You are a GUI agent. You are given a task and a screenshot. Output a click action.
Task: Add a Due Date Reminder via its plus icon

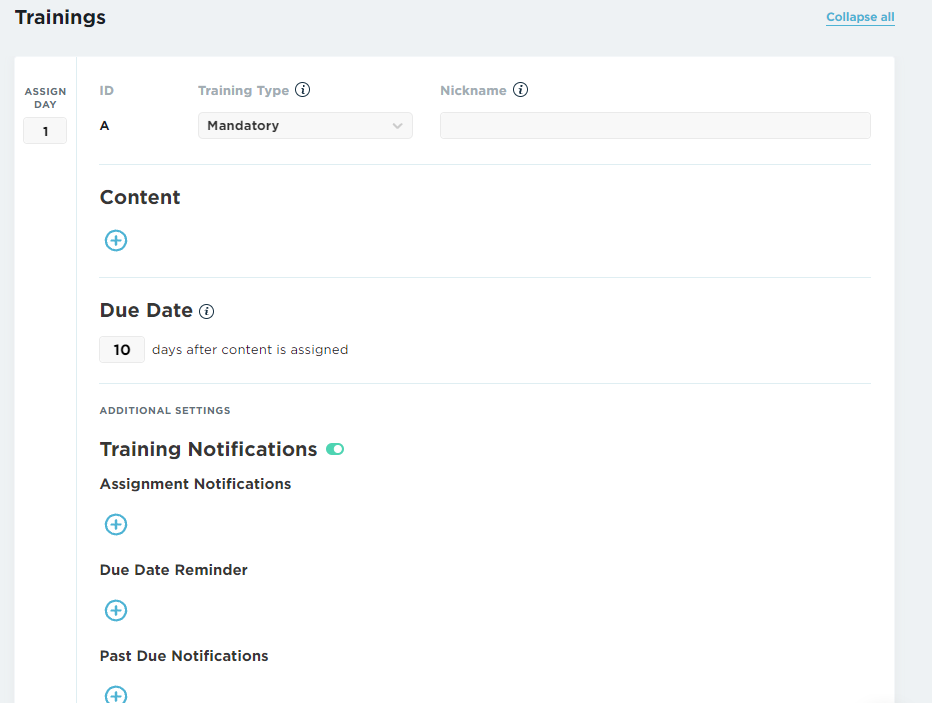(116, 610)
